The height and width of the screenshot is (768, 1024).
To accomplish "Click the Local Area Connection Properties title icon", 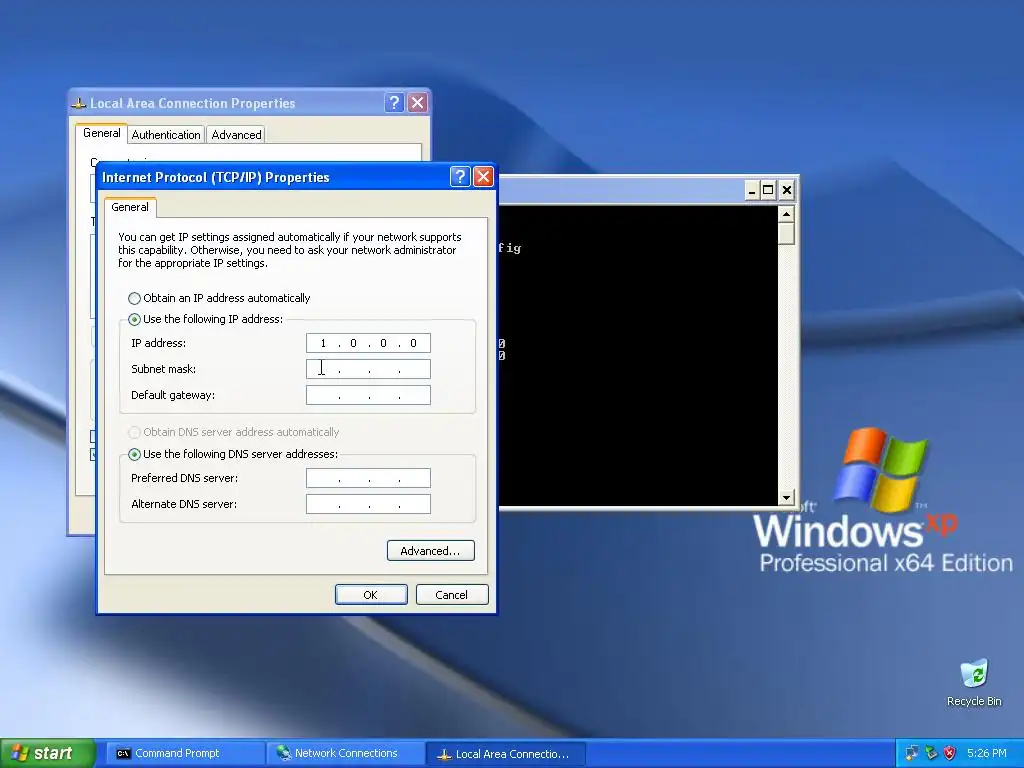I will (x=79, y=103).
